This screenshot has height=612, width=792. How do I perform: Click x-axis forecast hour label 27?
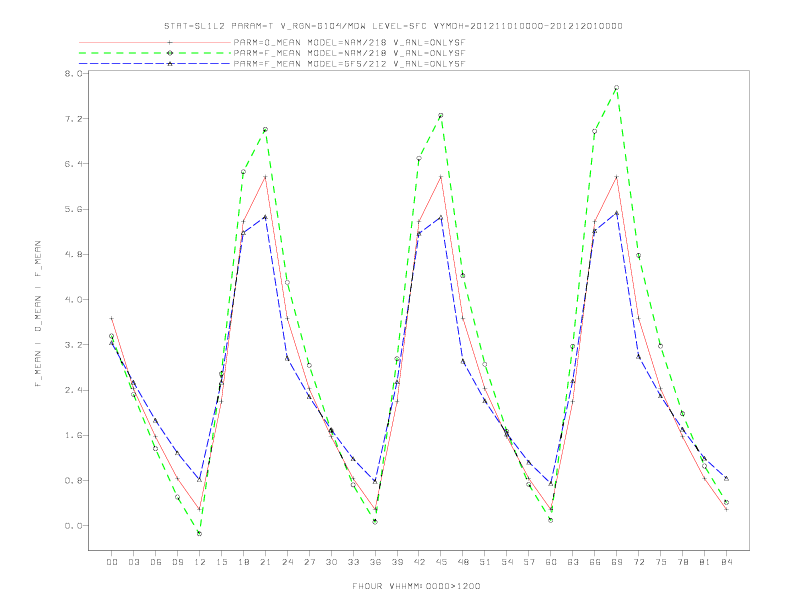(x=309, y=562)
